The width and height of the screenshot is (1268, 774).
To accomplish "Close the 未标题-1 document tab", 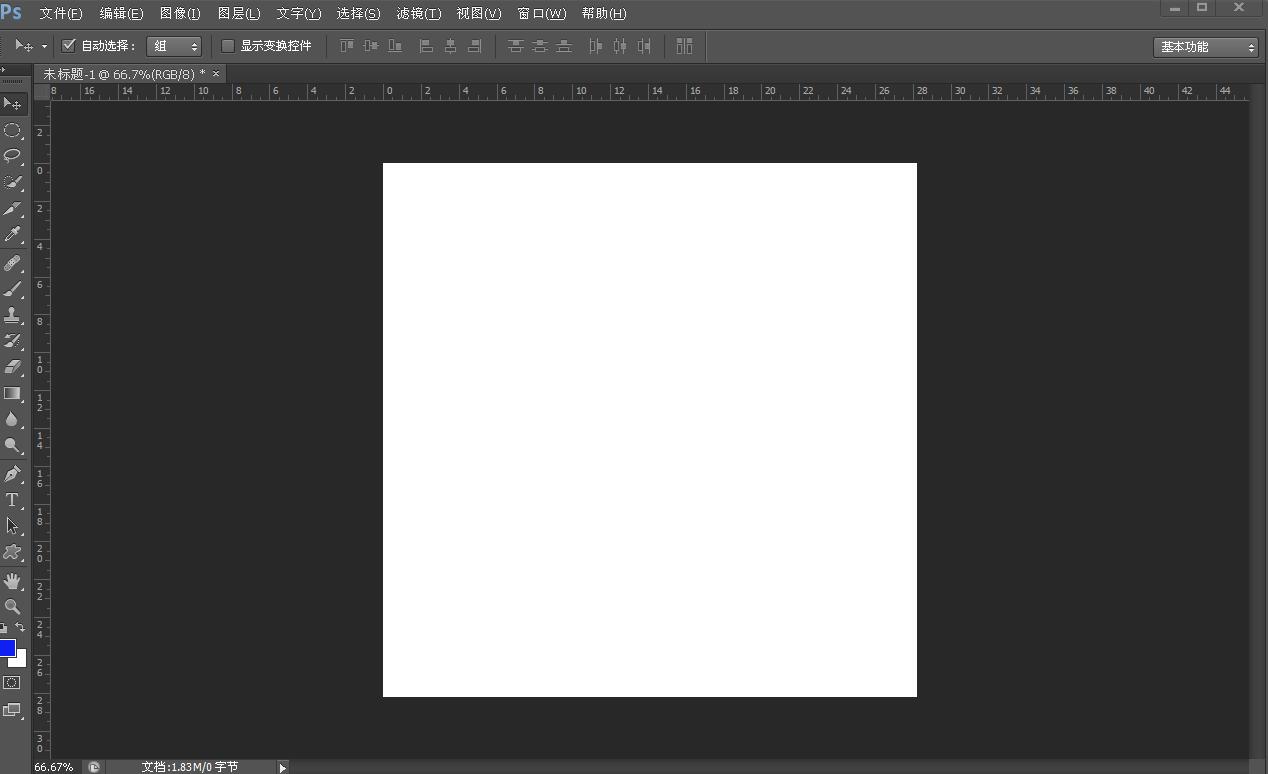I will [x=216, y=74].
